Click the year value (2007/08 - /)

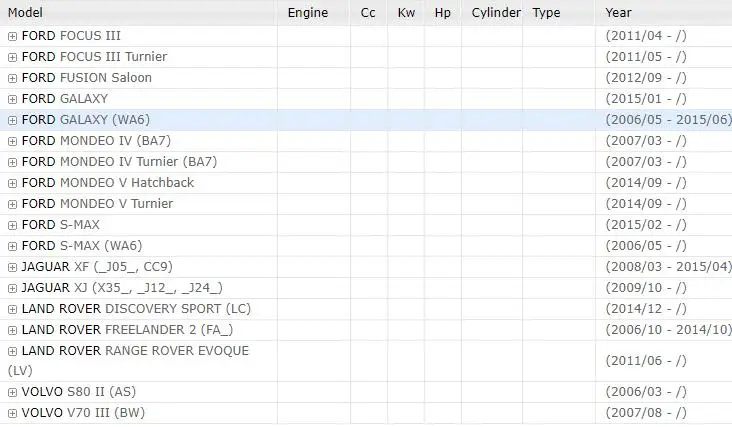(646, 413)
